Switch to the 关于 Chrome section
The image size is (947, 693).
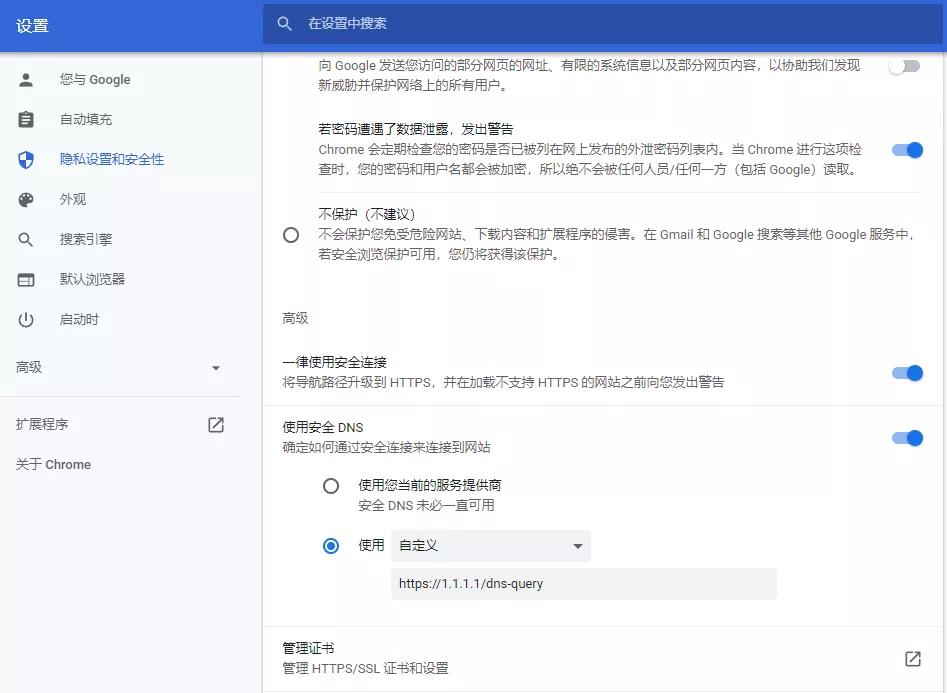(x=52, y=464)
